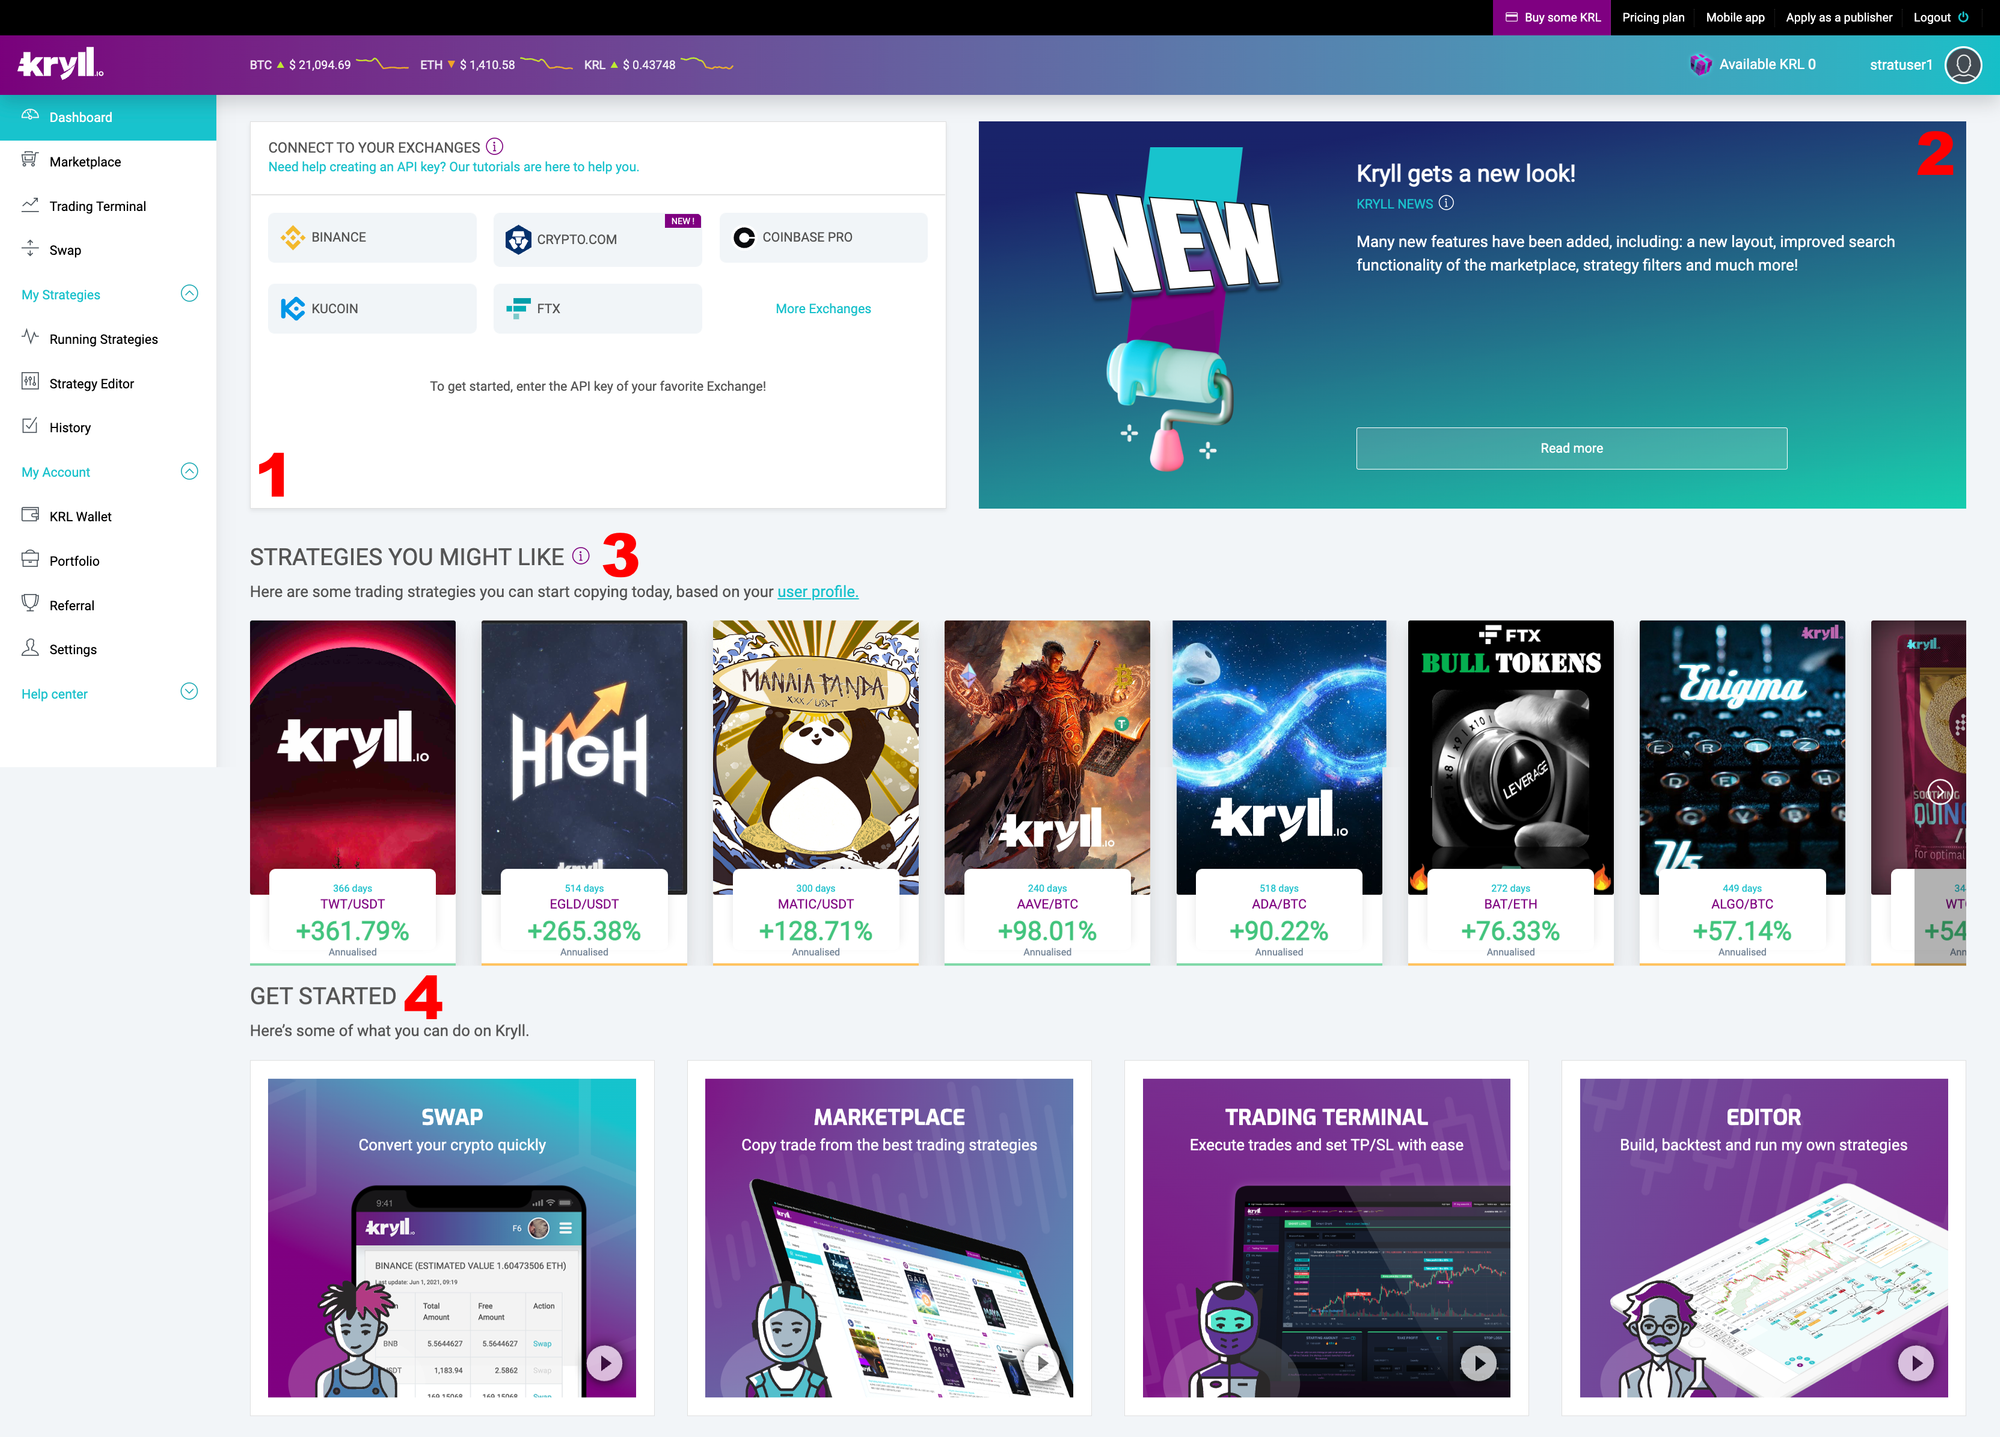
Task: Open the Pricing plan link
Action: (1653, 17)
